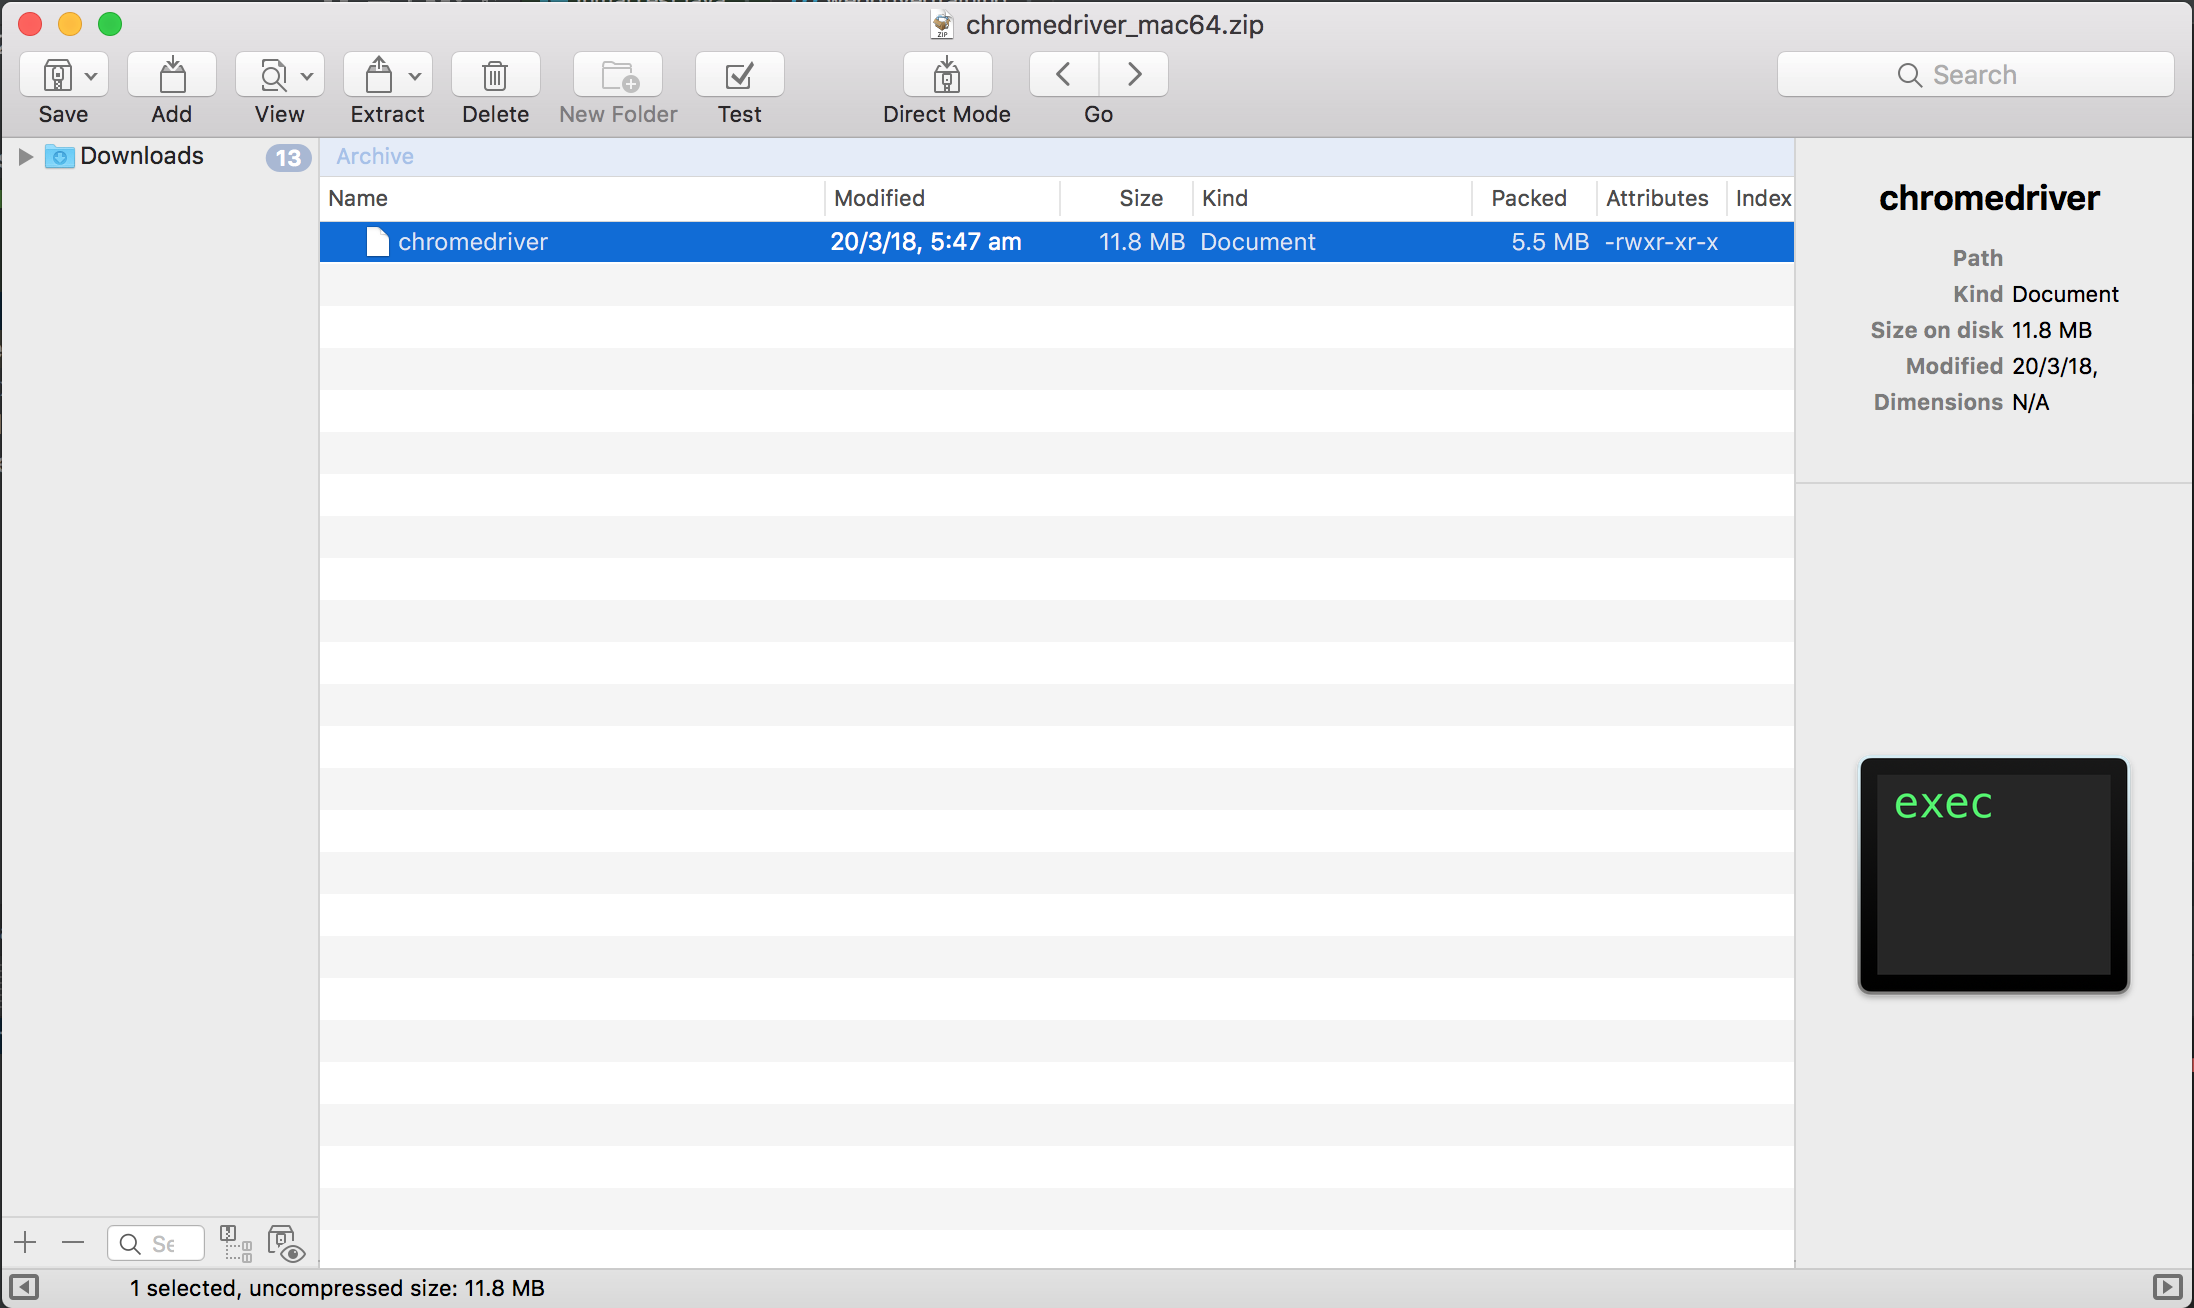
Task: Open the Extract options dropdown arrow
Action: coord(415,76)
